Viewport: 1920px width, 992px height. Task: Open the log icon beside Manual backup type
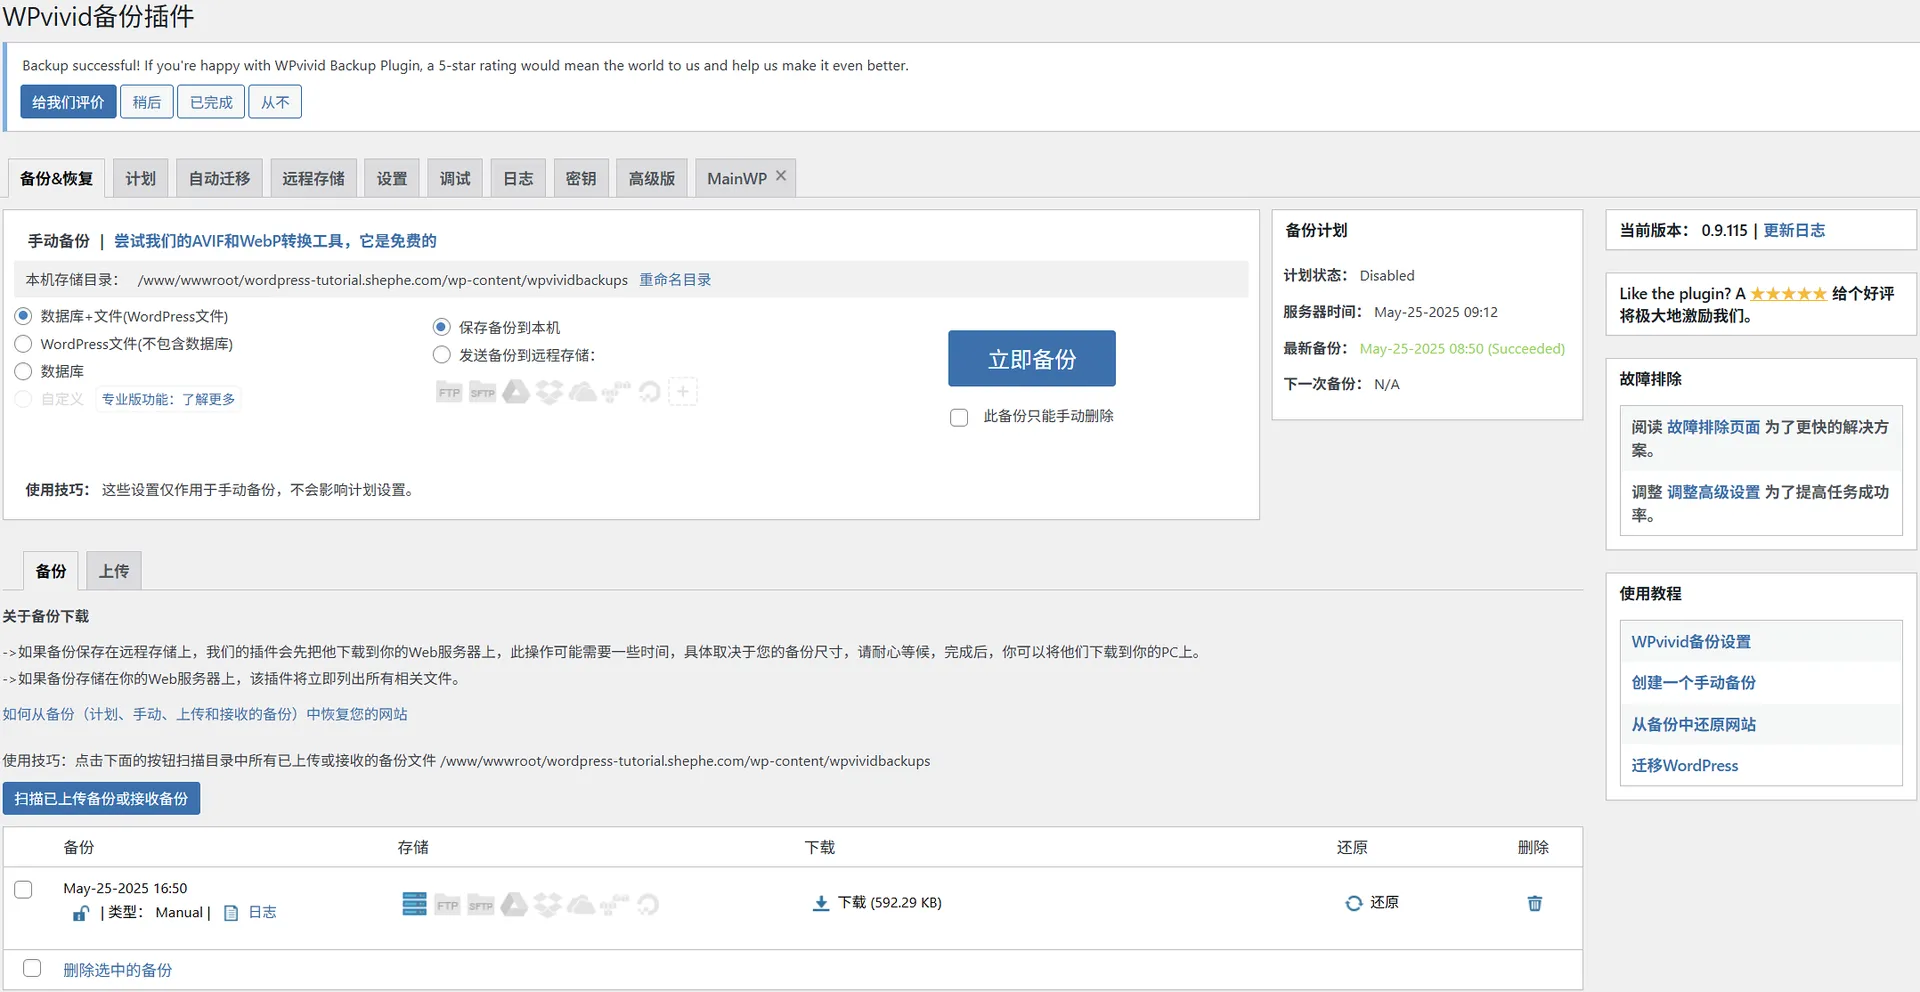coord(231,913)
